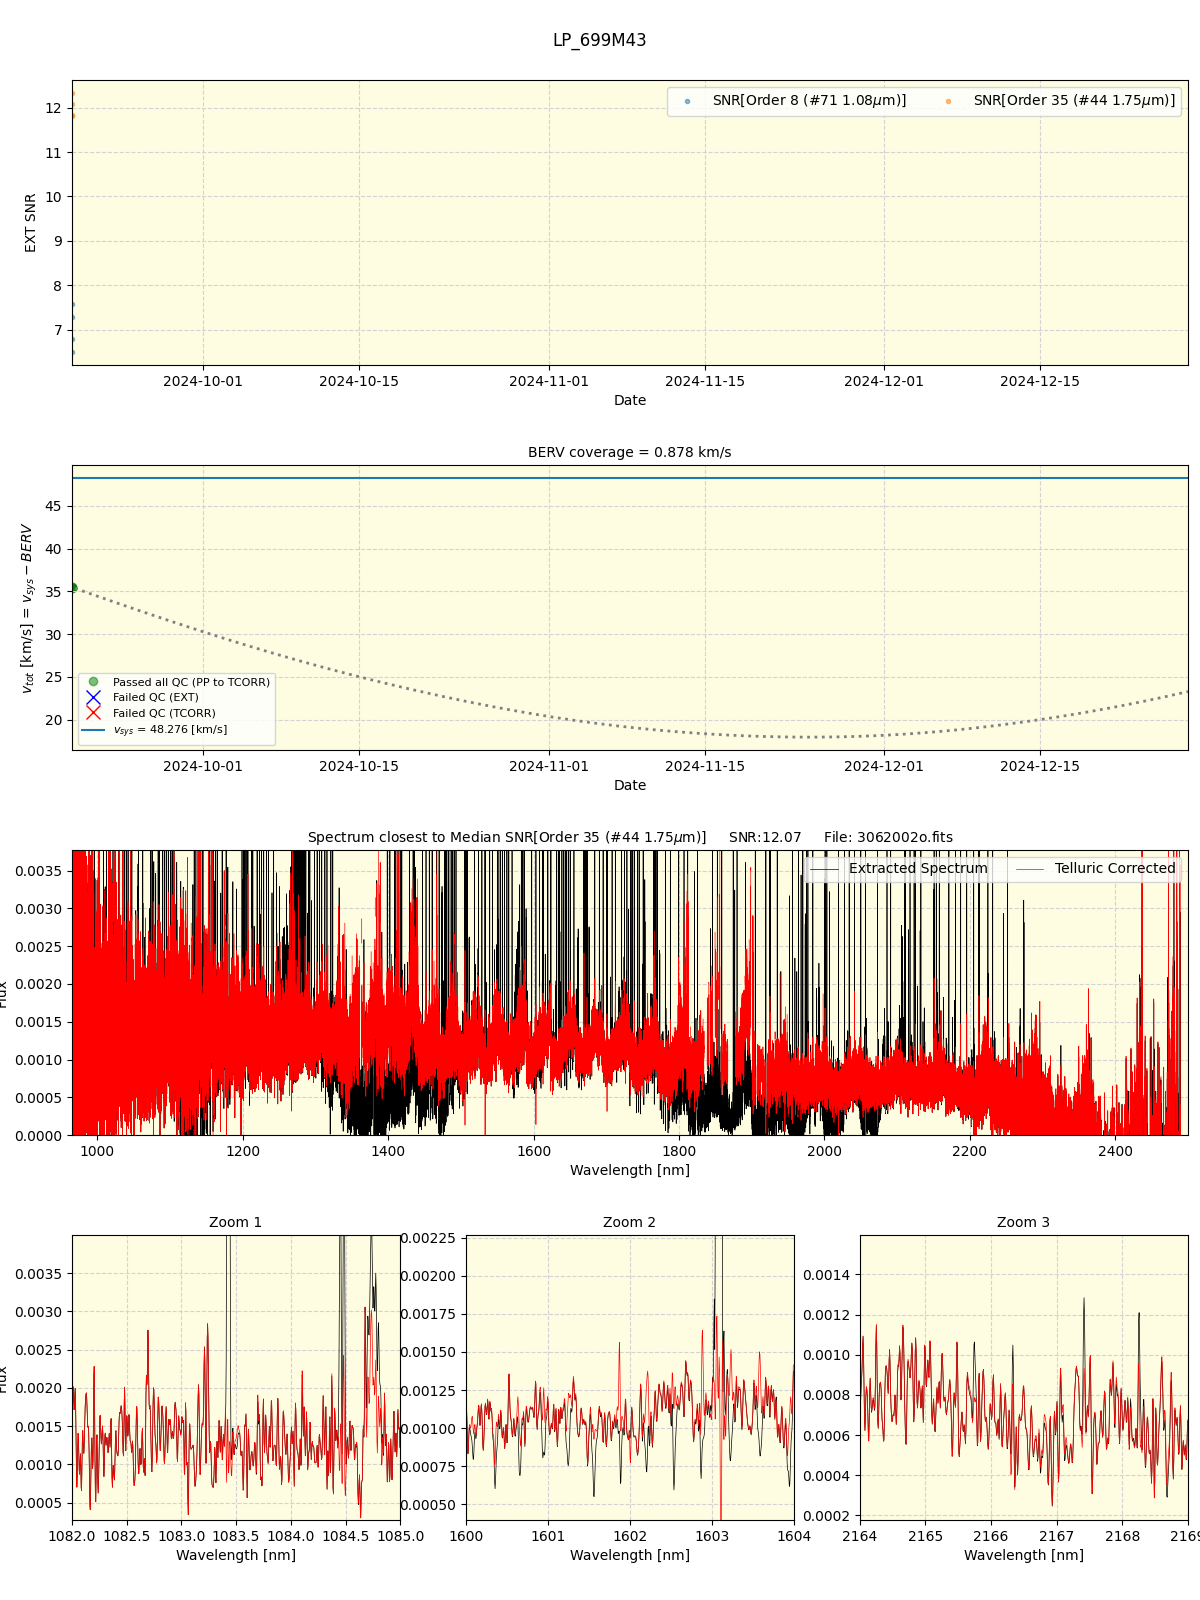
Task: Click the Zoom 3 subplot title
Action: tap(1023, 1223)
